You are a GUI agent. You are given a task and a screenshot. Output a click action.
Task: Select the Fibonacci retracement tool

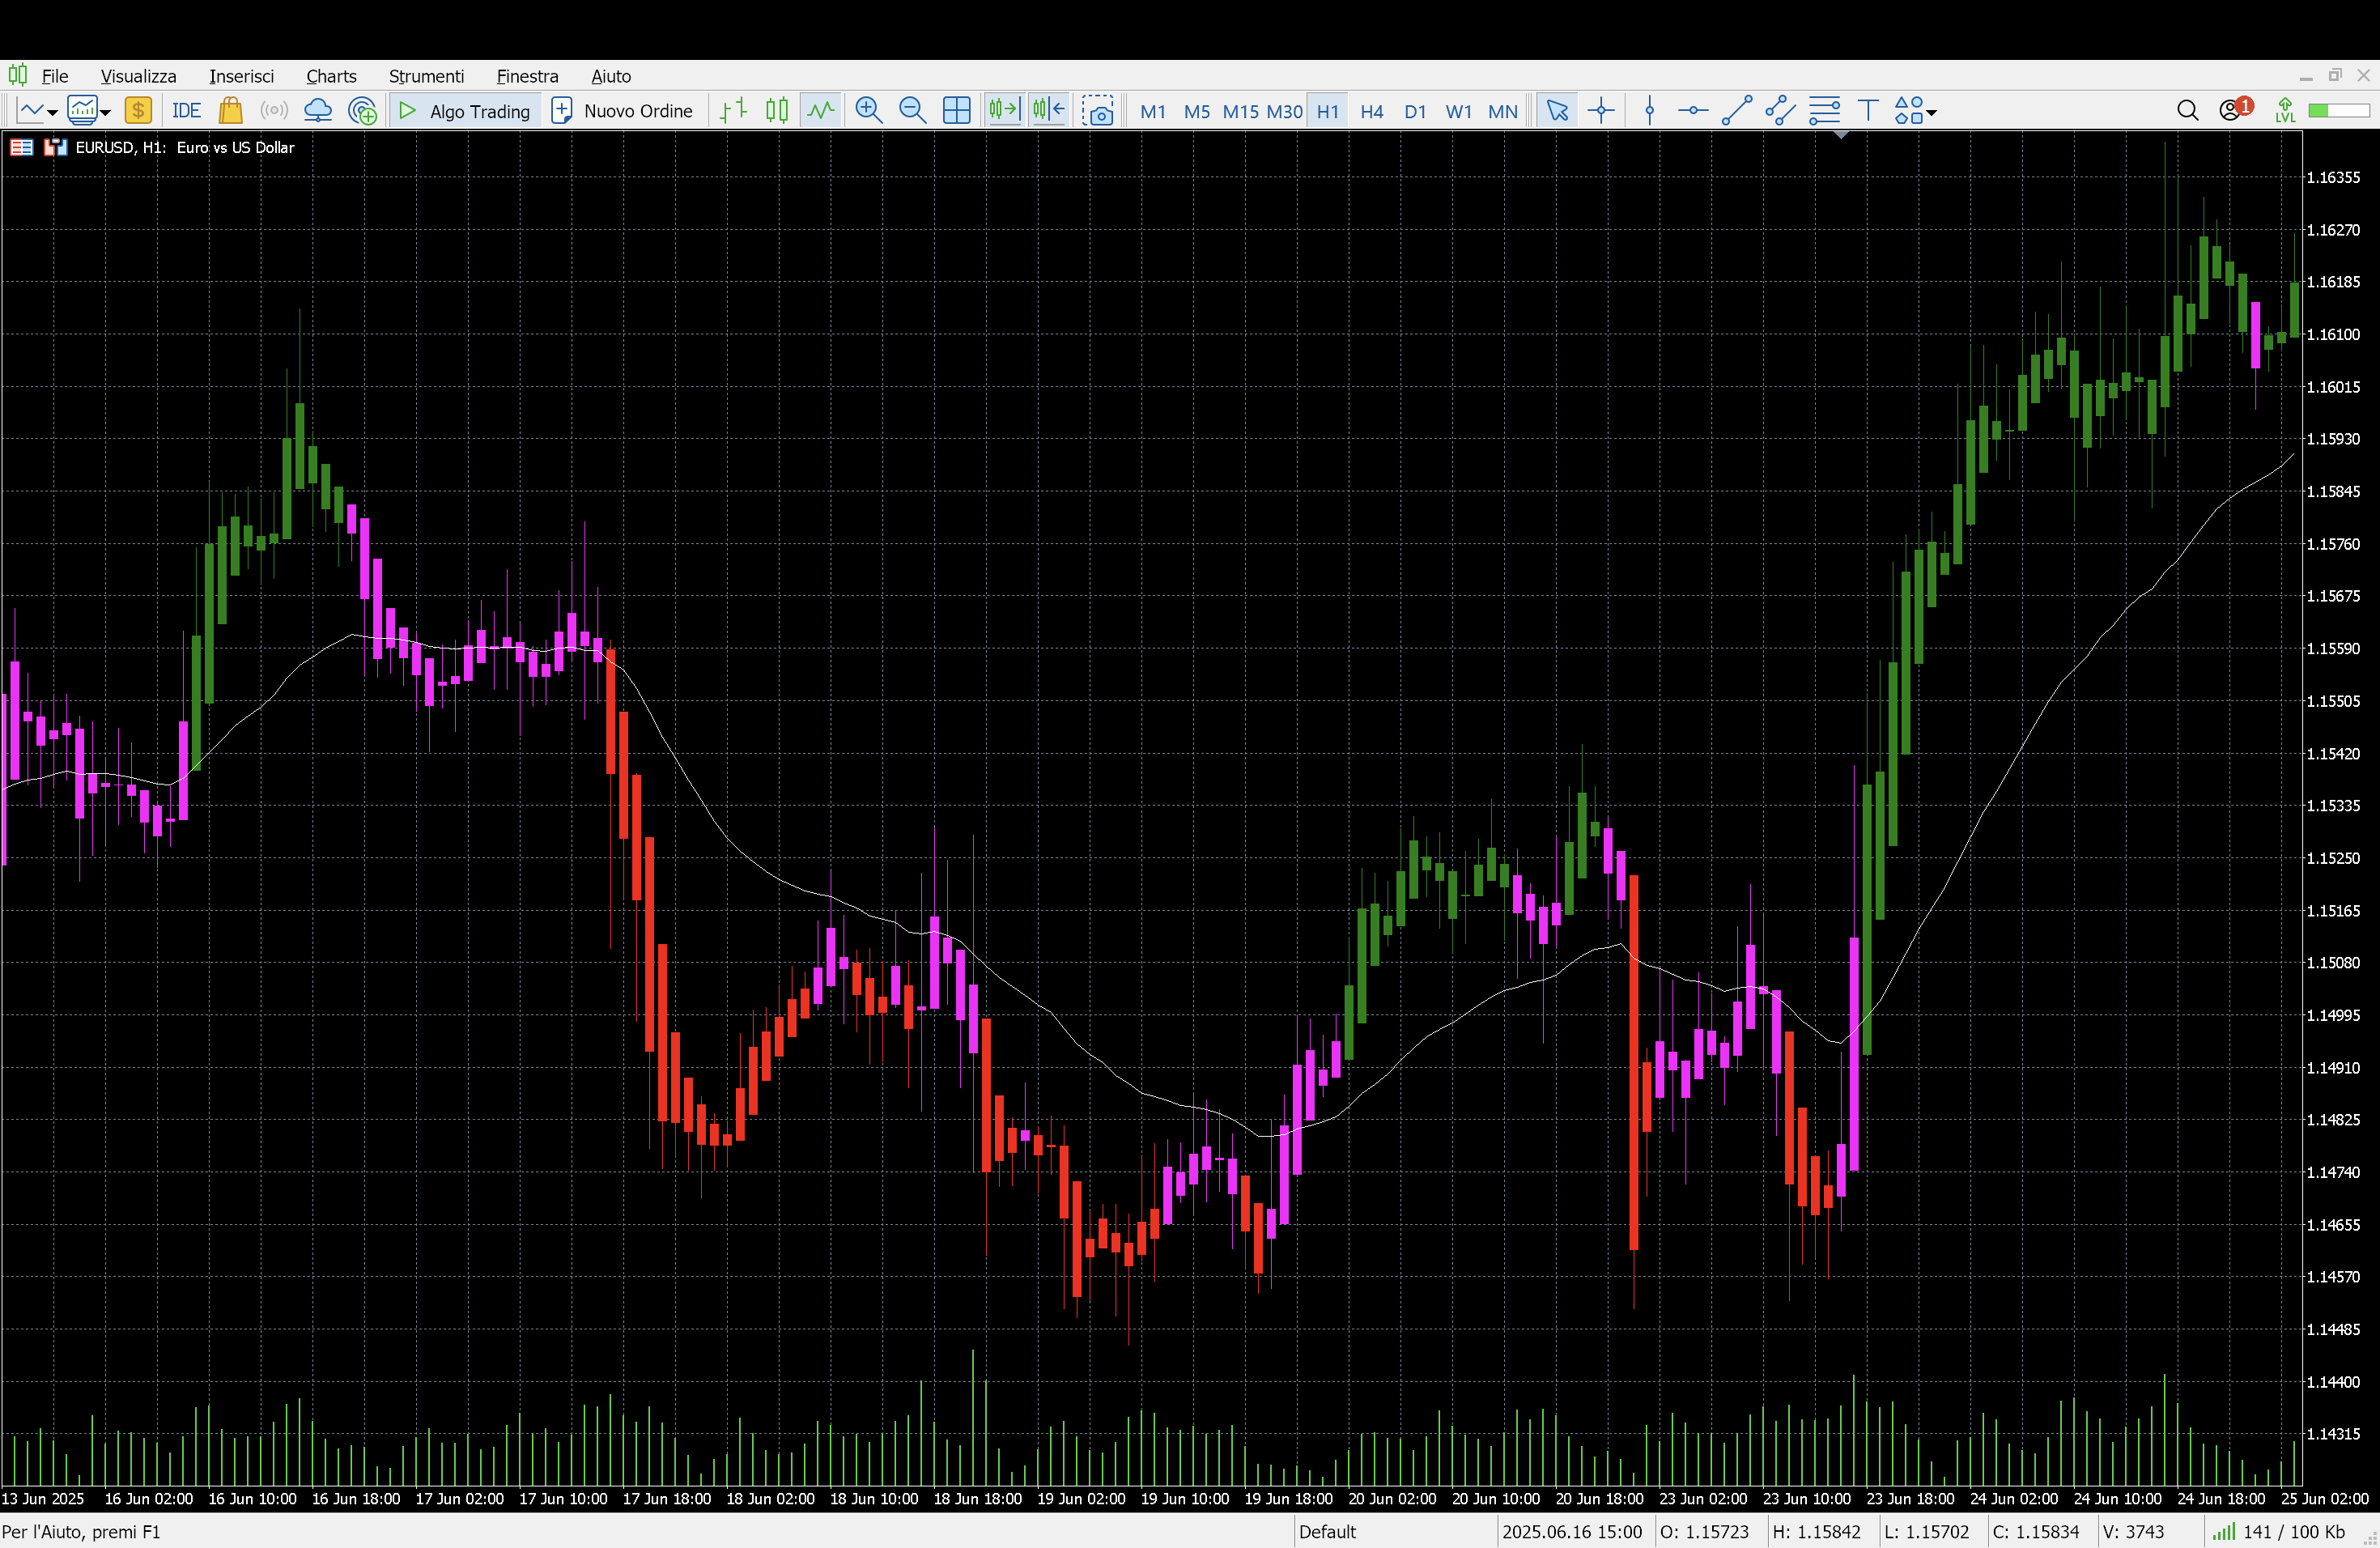1824,111
